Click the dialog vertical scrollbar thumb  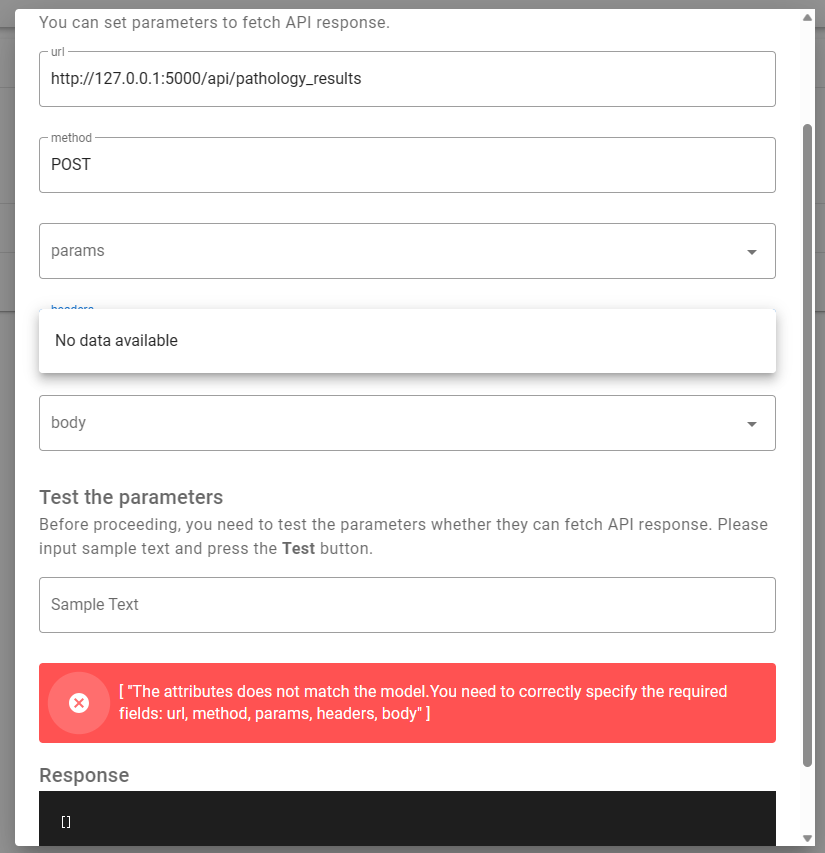coord(808,446)
